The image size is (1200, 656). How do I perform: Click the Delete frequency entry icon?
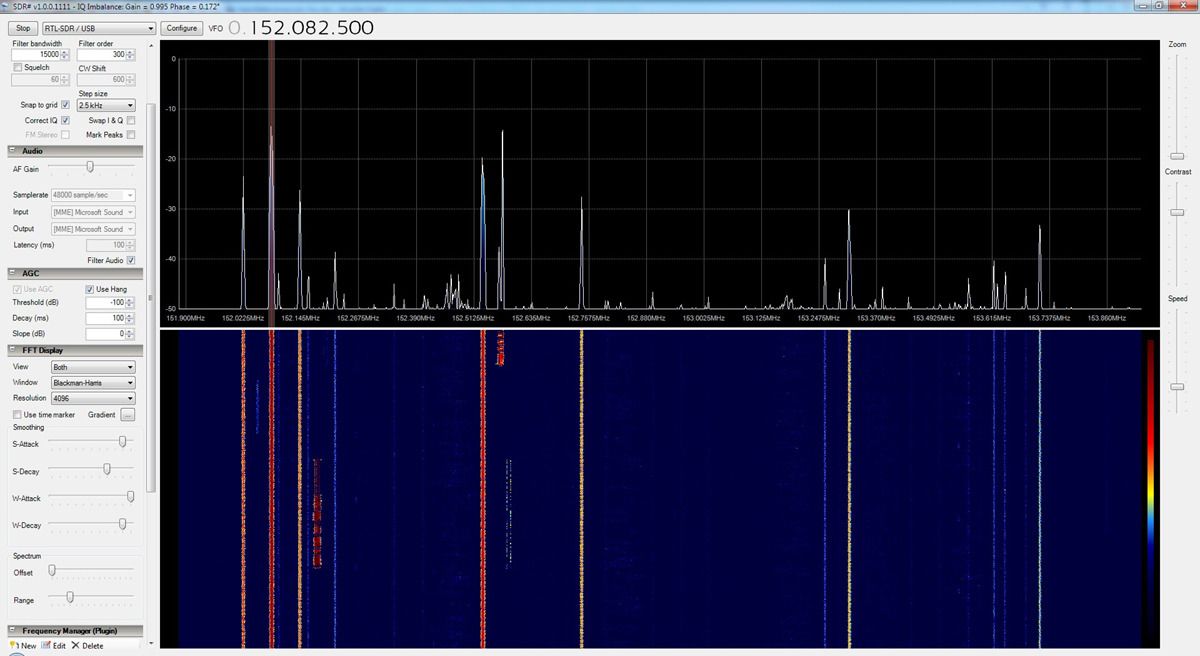pos(76,646)
